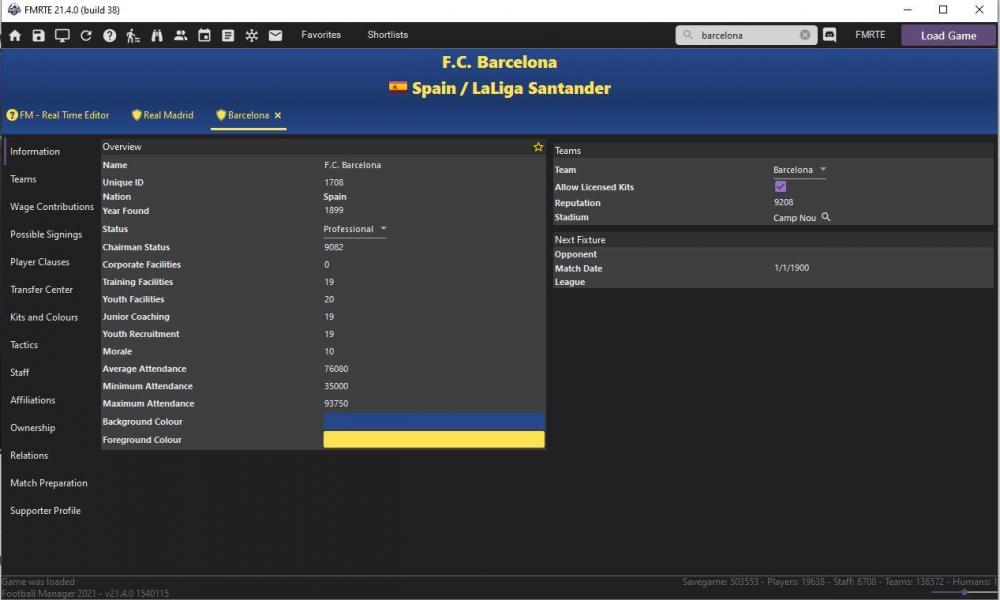Image resolution: width=1000 pixels, height=600 pixels.
Task: Pick the blue Background Colour swatch
Action: pos(434,421)
